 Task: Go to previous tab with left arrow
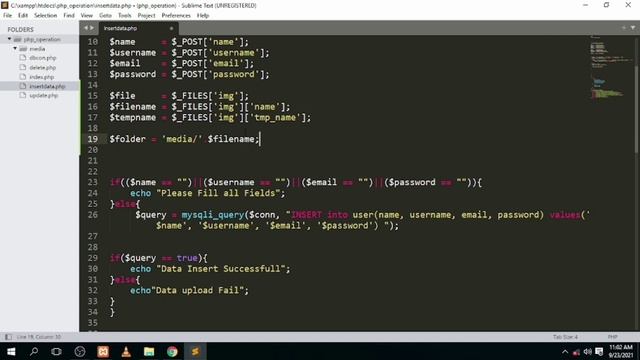click(x=86, y=28)
